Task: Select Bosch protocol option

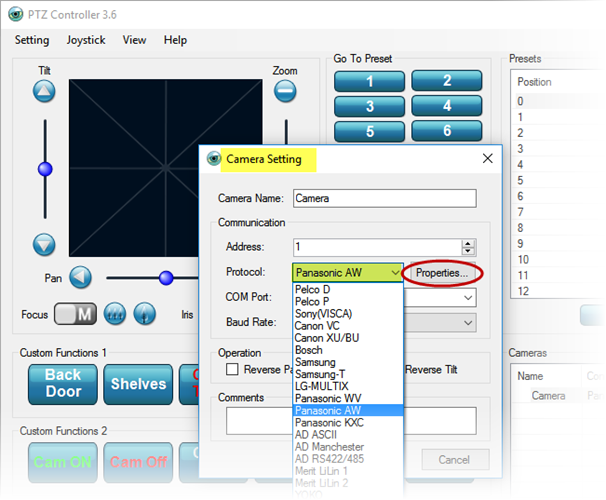Action: tap(348, 350)
